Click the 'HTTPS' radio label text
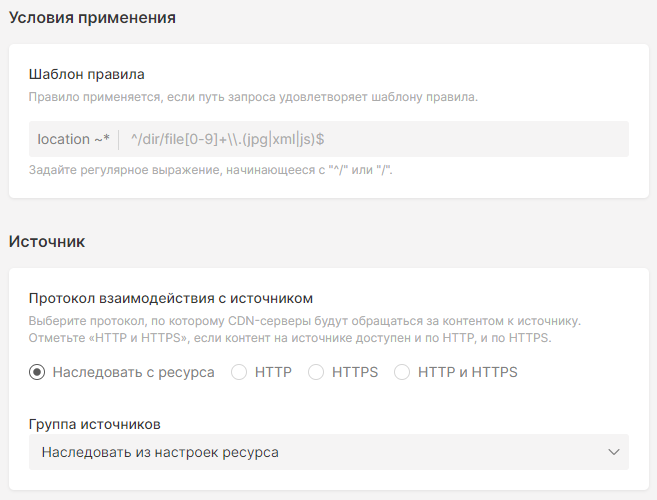 pos(355,372)
